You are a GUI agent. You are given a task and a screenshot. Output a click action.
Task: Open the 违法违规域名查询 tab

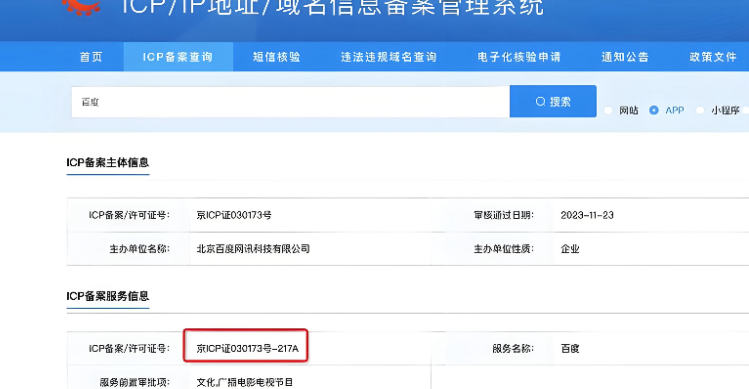click(389, 57)
